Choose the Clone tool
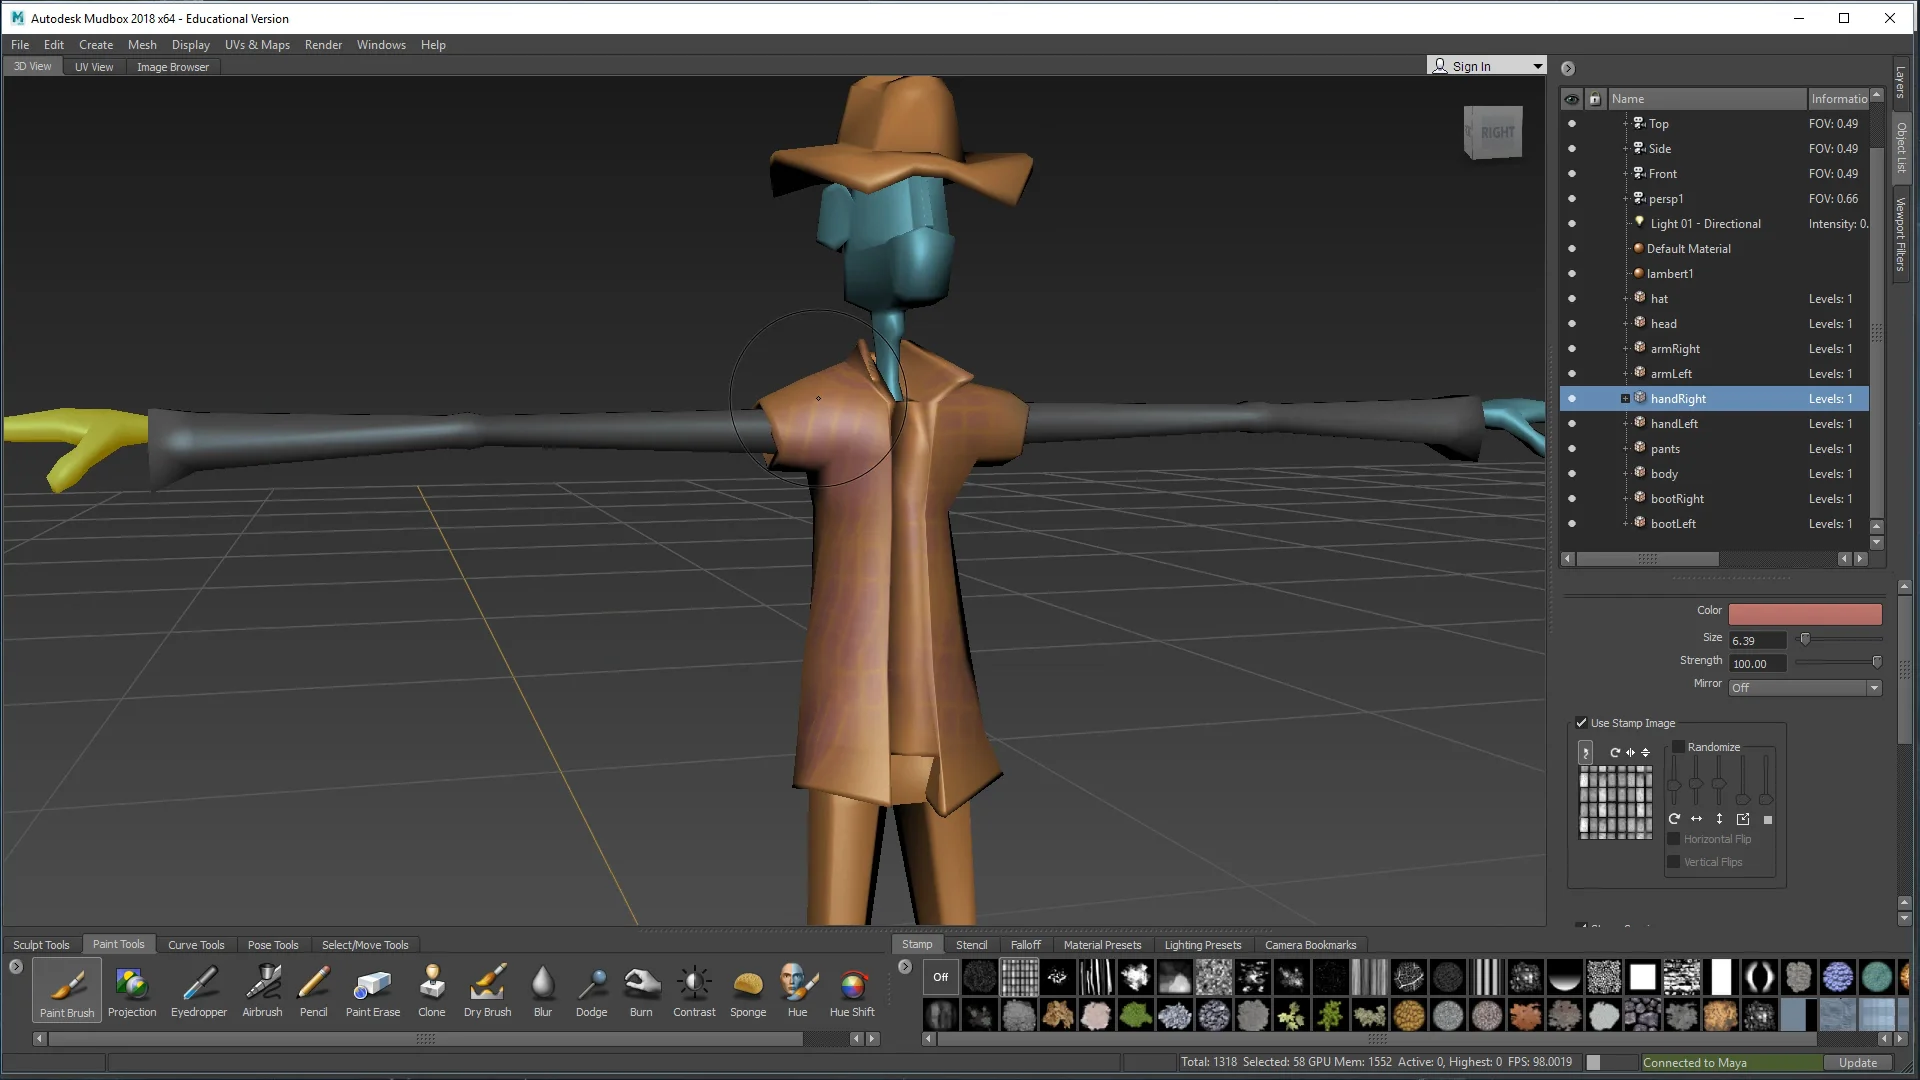 click(431, 990)
